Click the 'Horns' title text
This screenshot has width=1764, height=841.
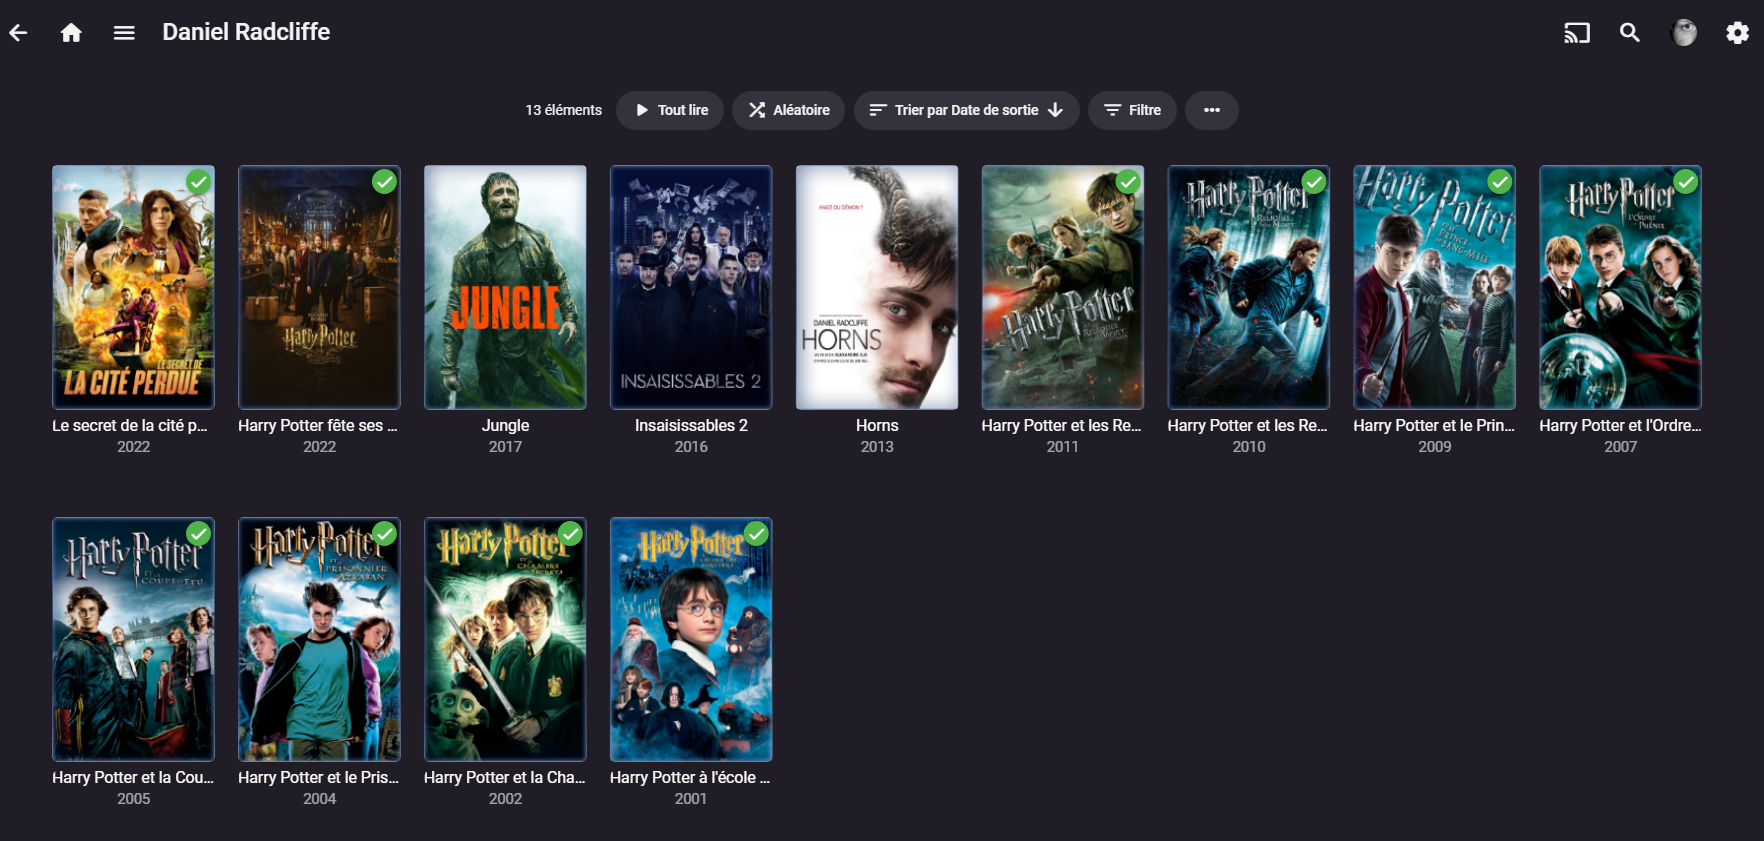tap(877, 425)
